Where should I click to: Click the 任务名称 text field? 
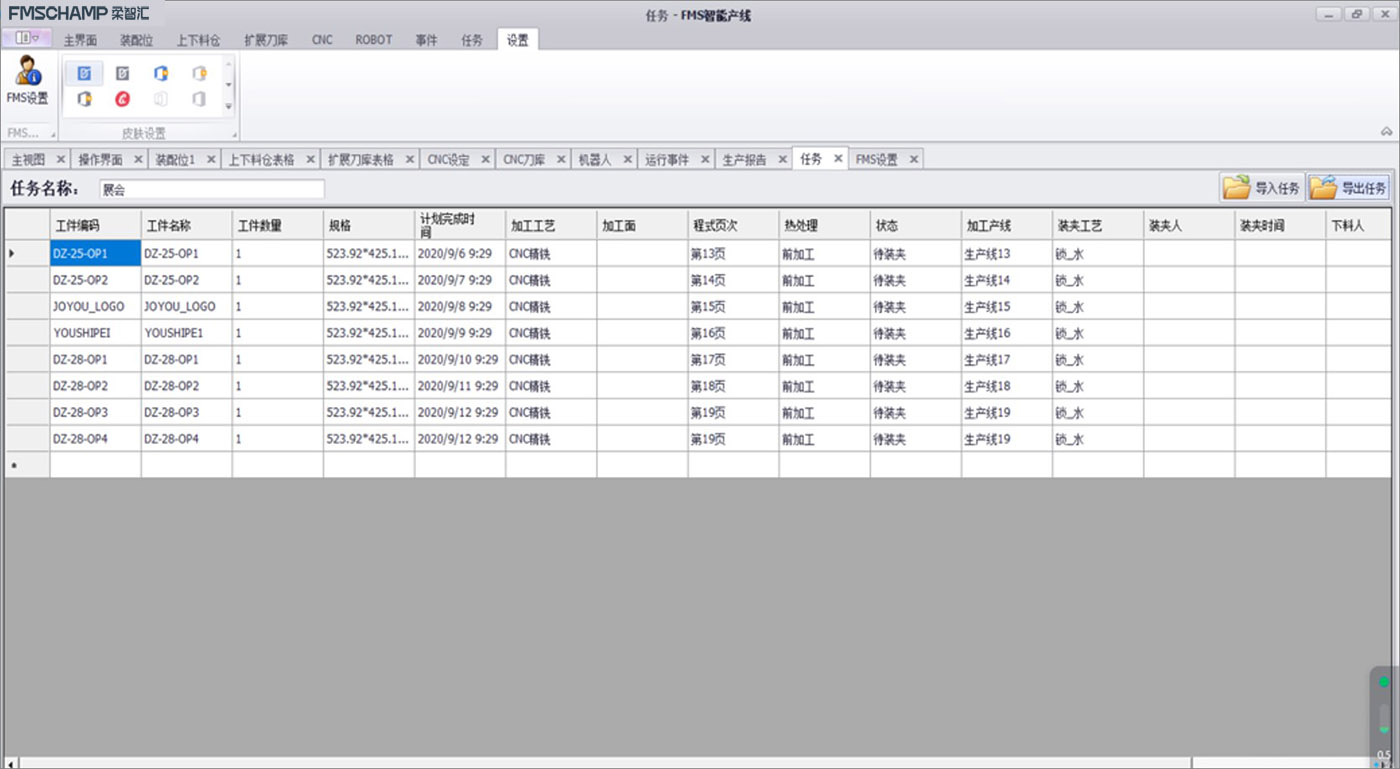[x=212, y=189]
